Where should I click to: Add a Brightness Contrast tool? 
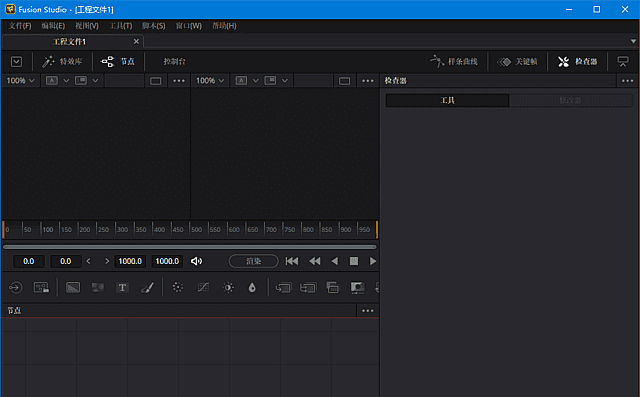[228, 288]
